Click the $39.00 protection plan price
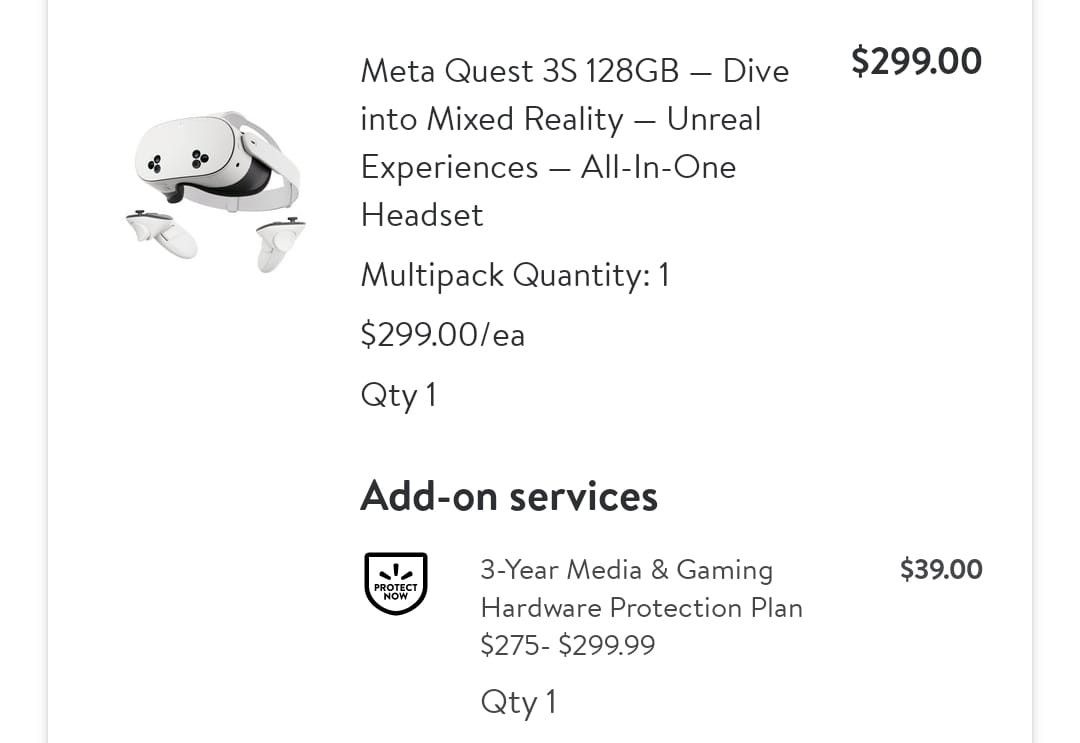 pyautogui.click(x=941, y=570)
